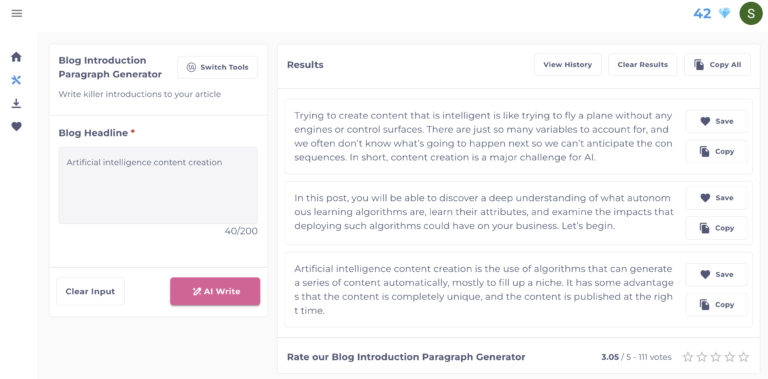
Task: Copy All results
Action: 717,65
